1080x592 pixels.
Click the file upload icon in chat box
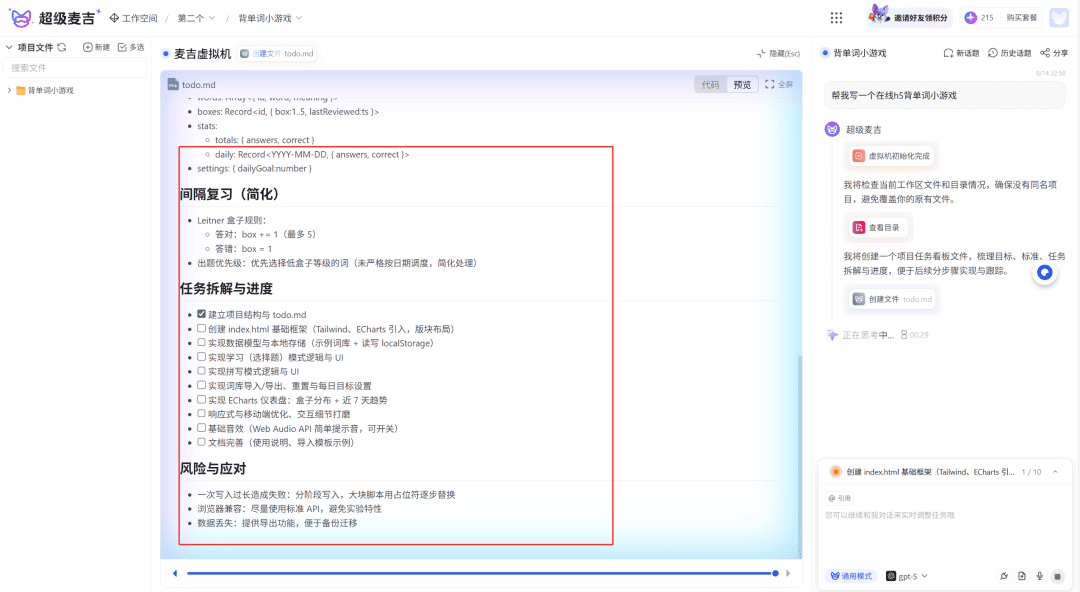[1021, 576]
